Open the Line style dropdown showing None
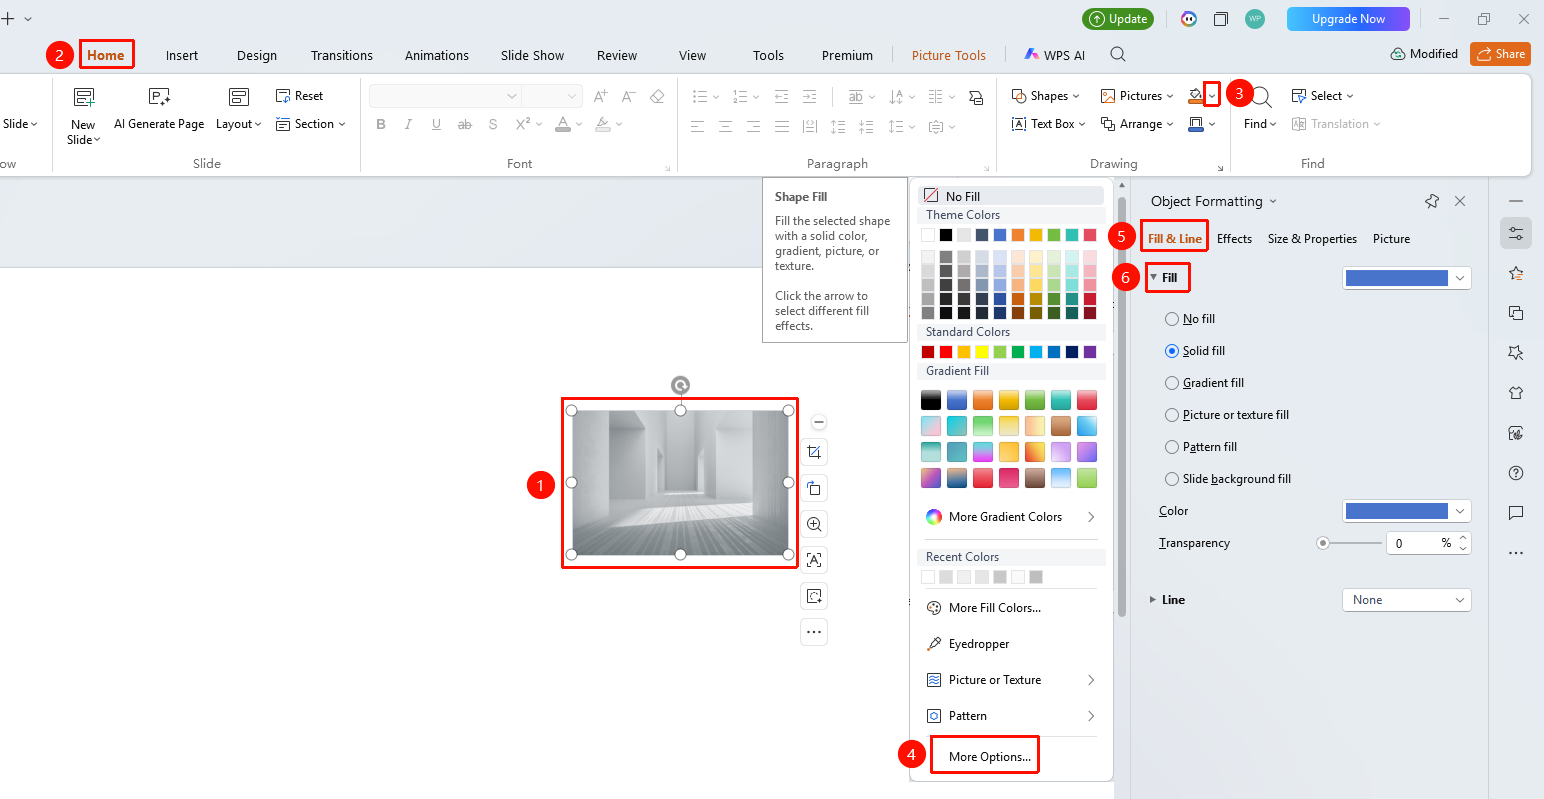The image size is (1544, 799). pos(1406,600)
